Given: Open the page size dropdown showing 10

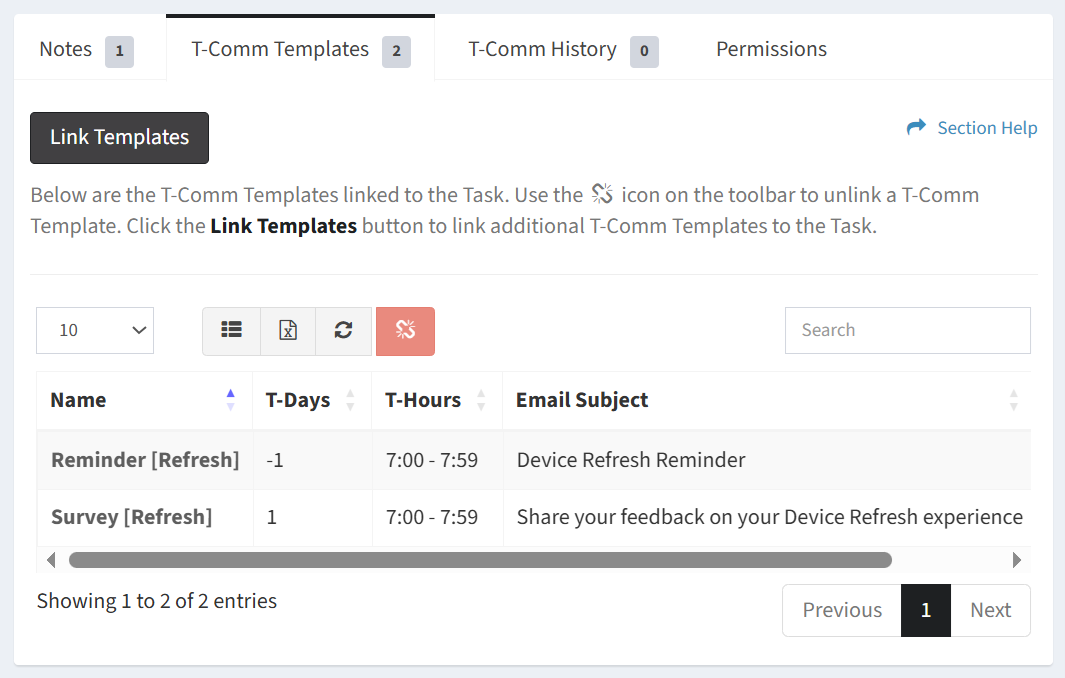Looking at the screenshot, I should [x=95, y=330].
